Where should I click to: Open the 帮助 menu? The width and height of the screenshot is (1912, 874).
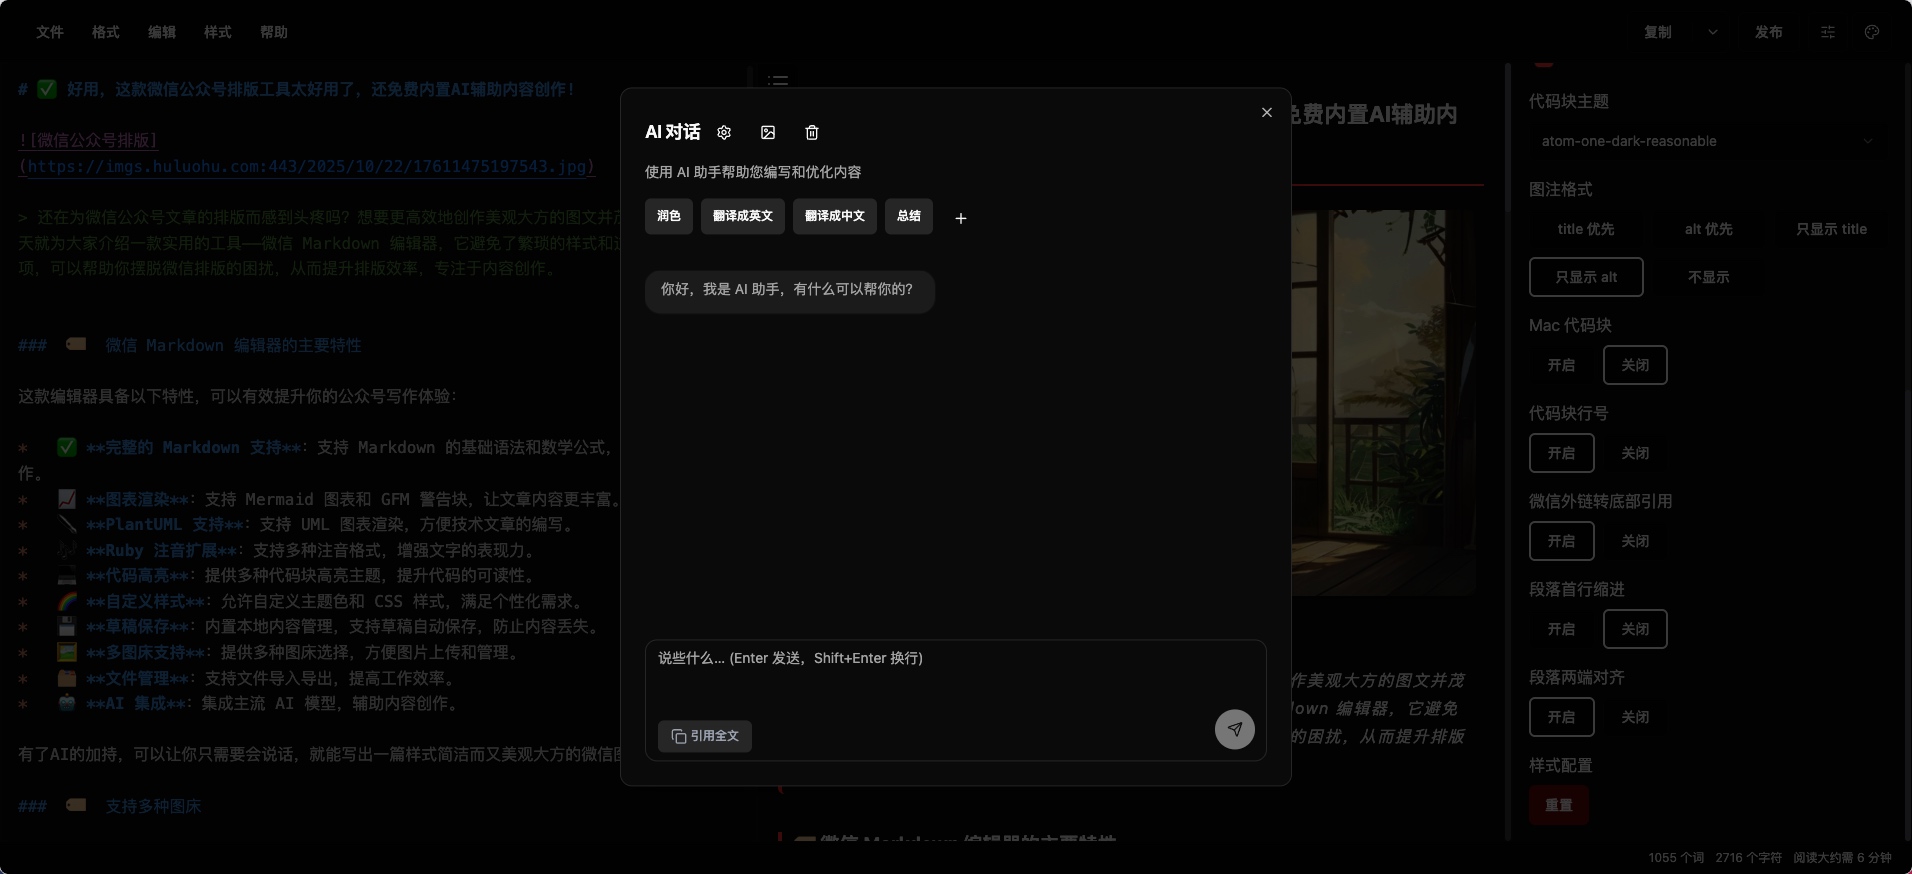coord(274,32)
